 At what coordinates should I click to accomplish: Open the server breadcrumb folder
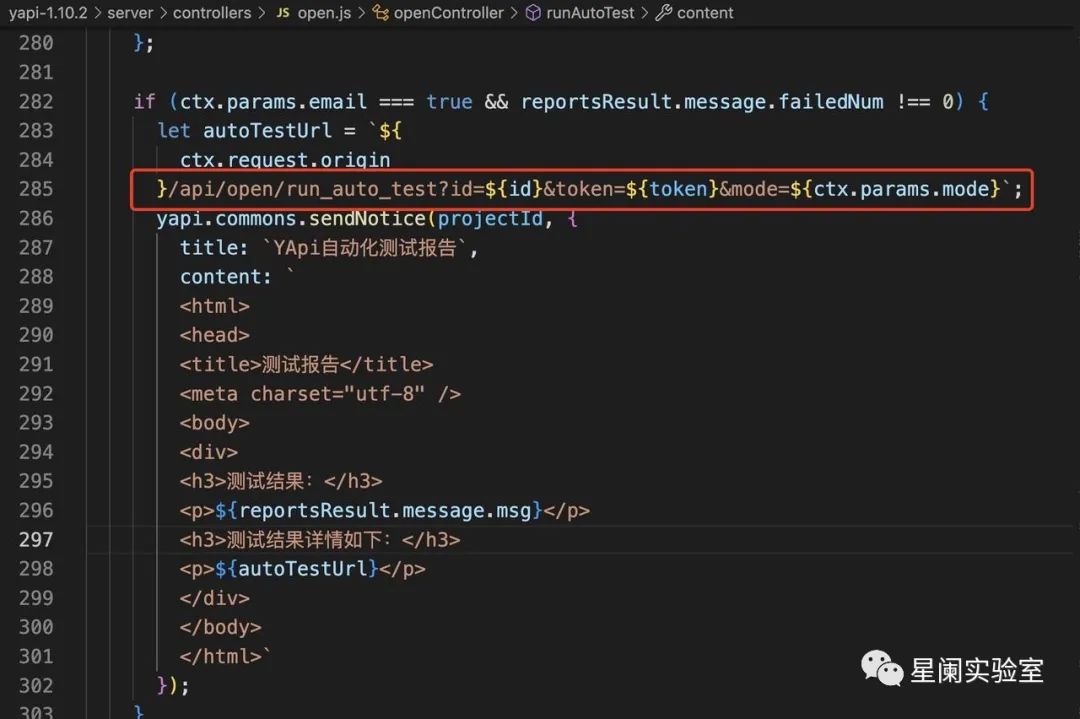click(131, 13)
